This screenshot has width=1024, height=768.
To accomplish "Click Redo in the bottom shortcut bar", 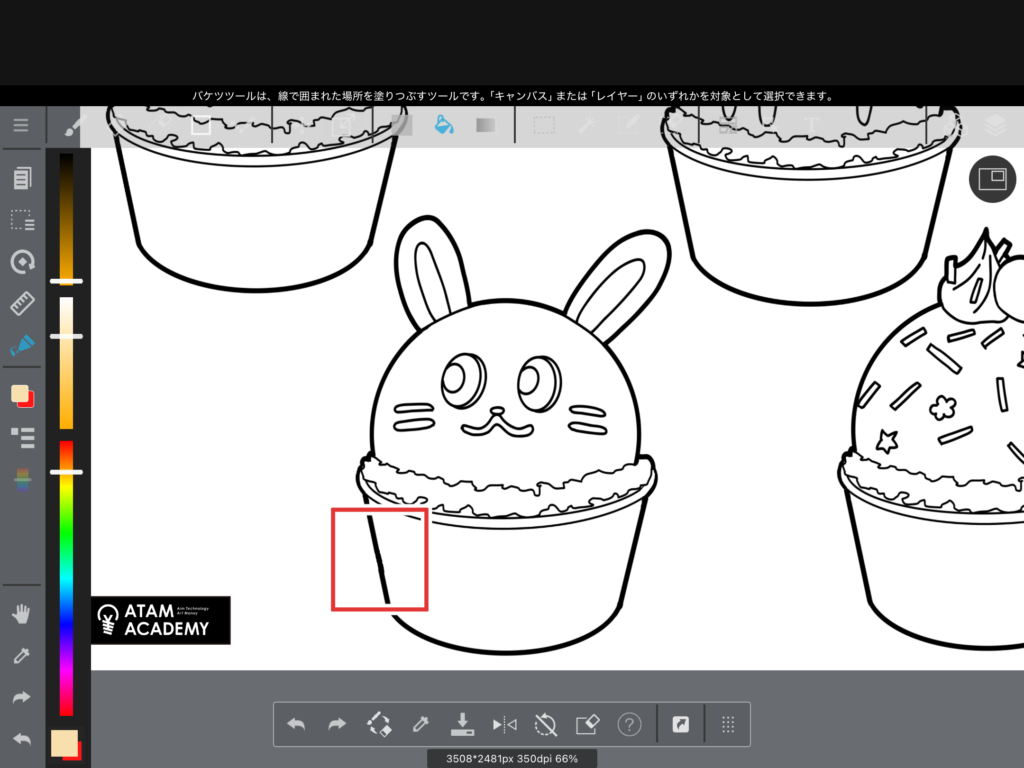I will (337, 725).
